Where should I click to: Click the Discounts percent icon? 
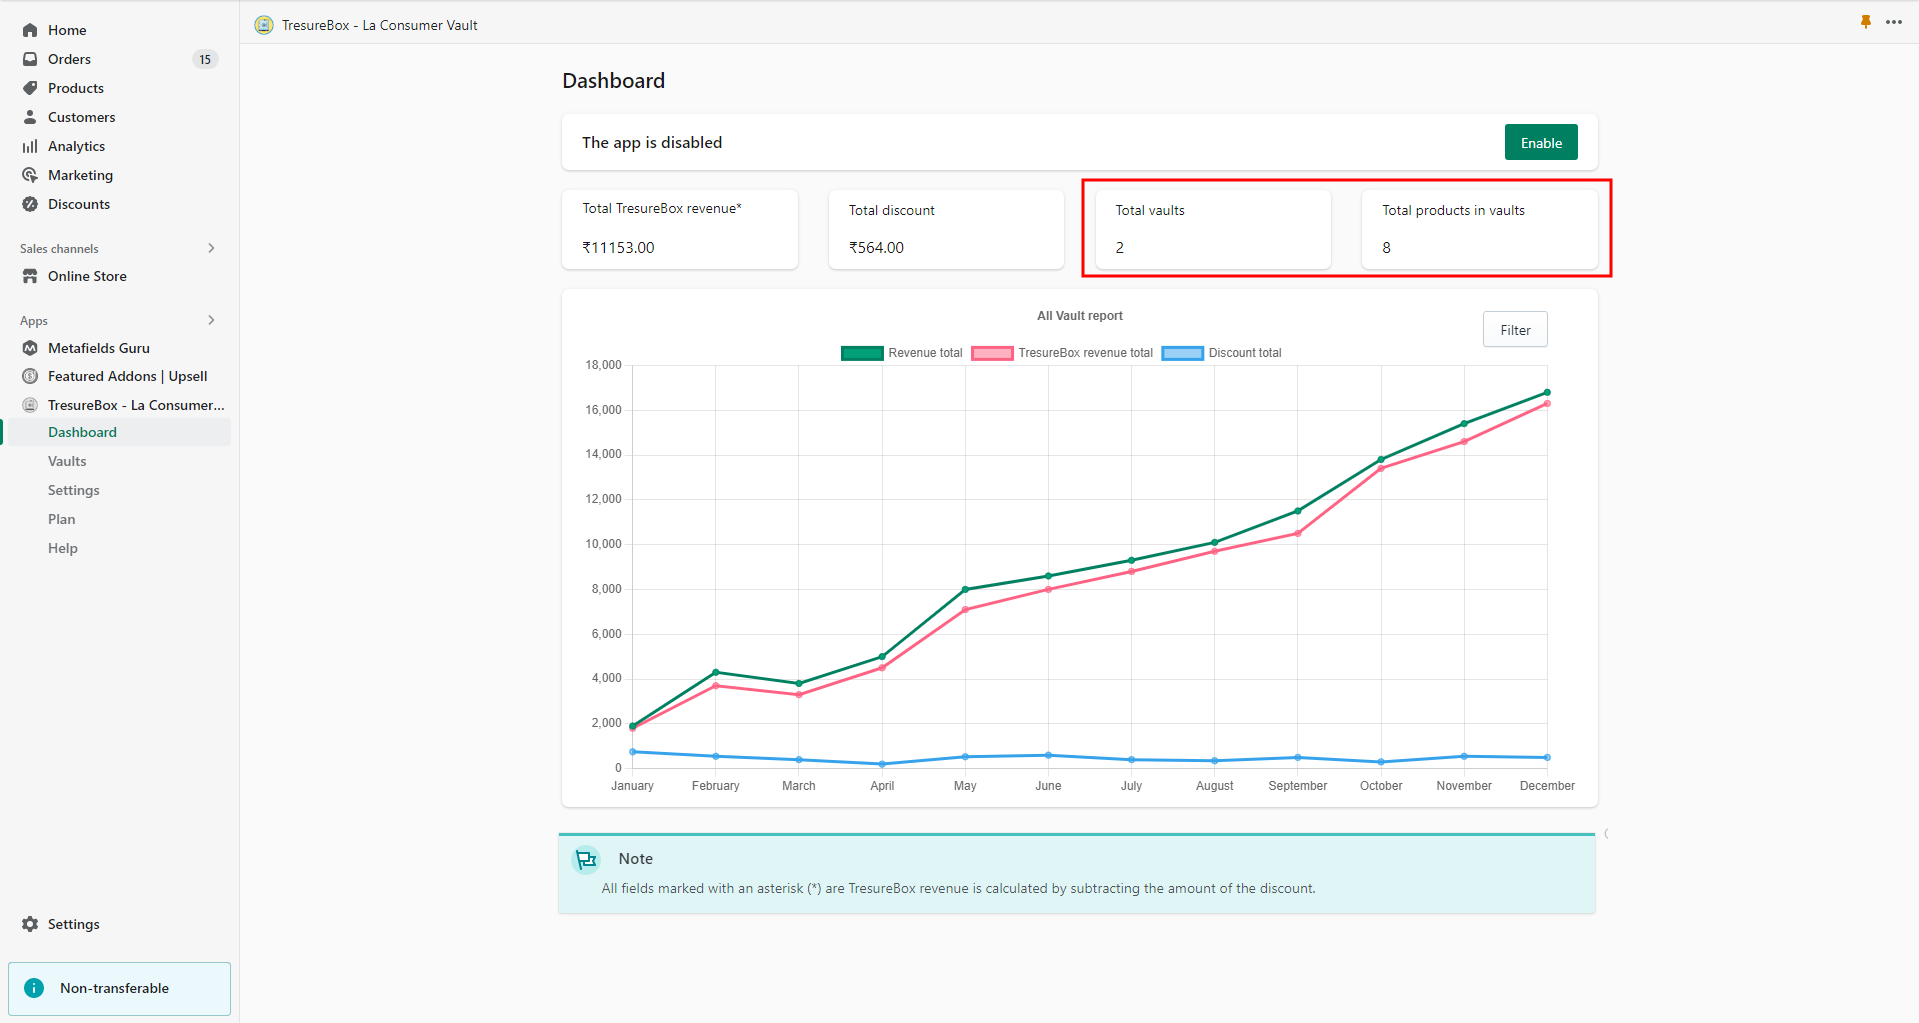point(30,204)
